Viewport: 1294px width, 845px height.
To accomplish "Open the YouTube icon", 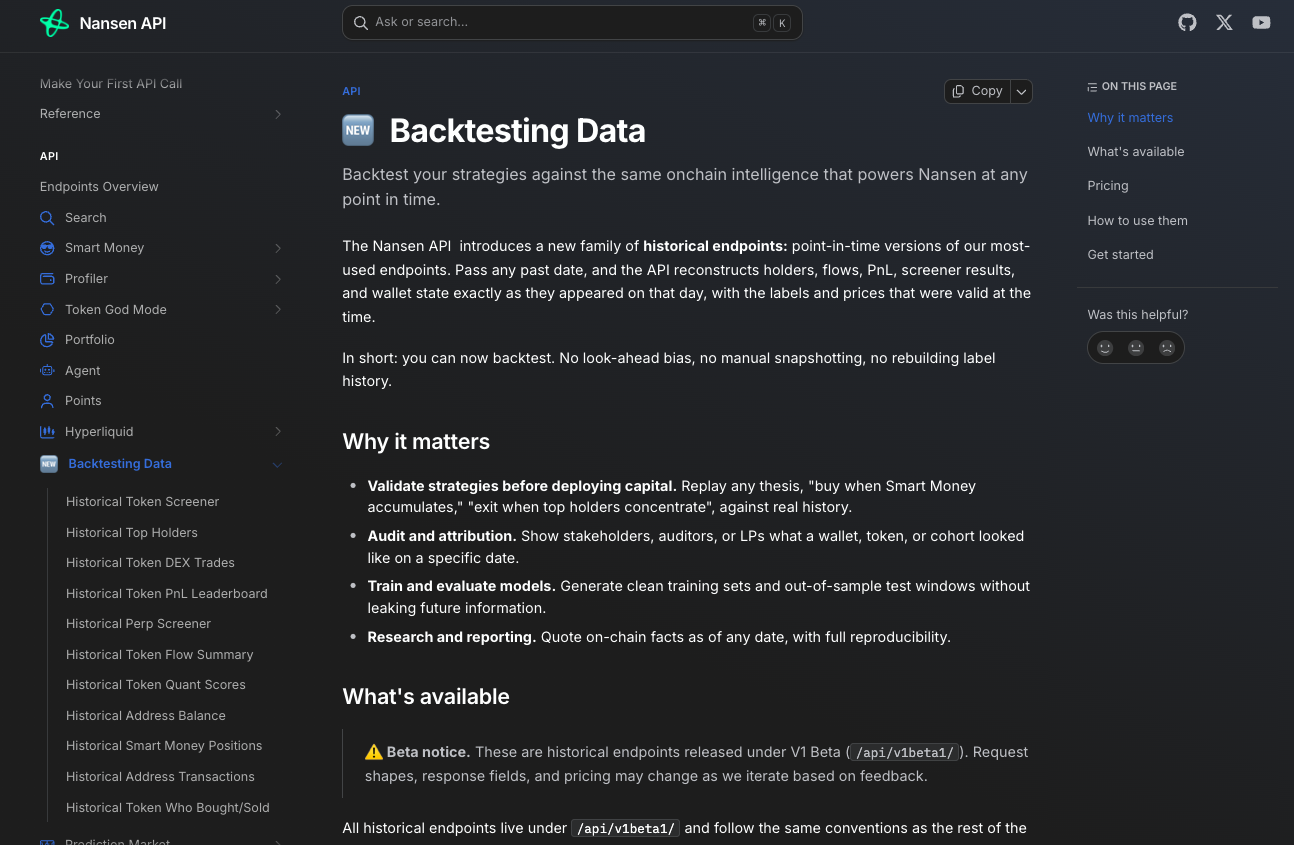I will pos(1261,22).
